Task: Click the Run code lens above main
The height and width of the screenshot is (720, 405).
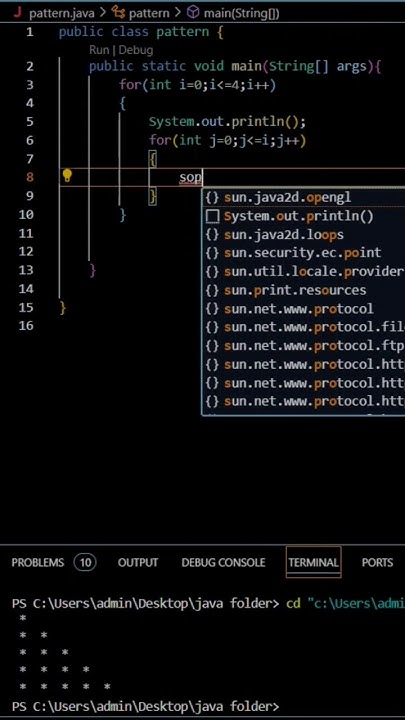Action: (99, 50)
